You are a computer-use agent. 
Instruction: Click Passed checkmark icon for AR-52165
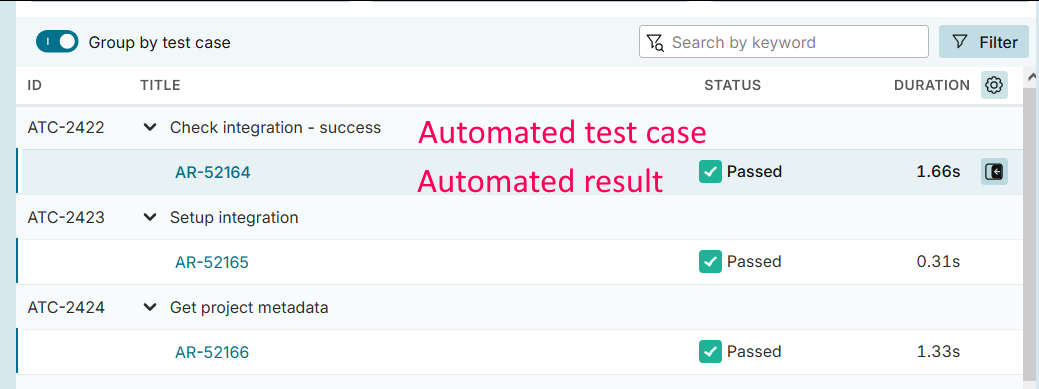tap(710, 261)
